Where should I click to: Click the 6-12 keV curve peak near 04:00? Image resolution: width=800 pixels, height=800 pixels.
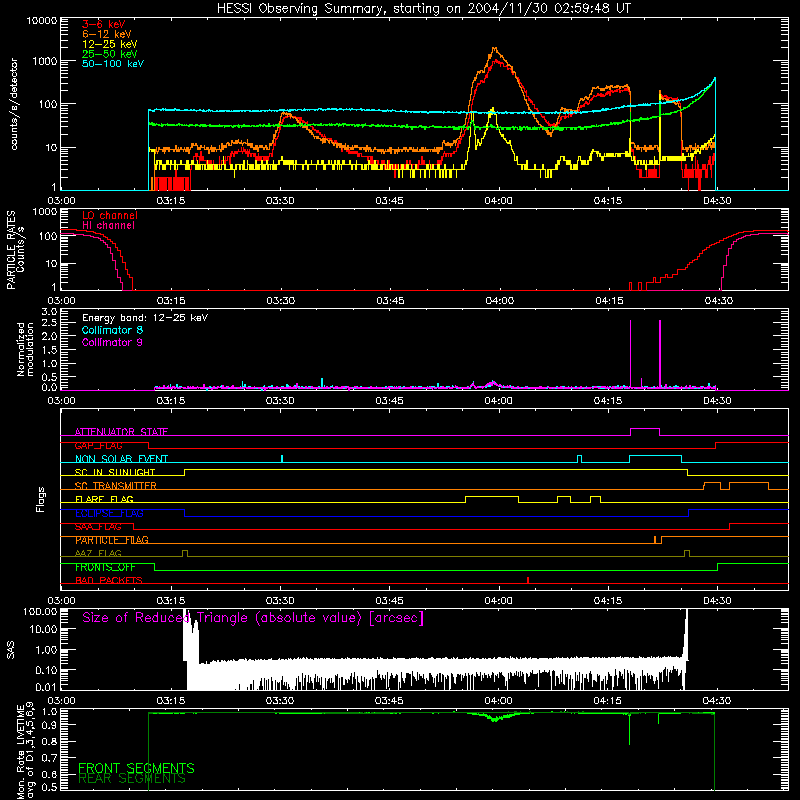pyautogui.click(x=493, y=49)
